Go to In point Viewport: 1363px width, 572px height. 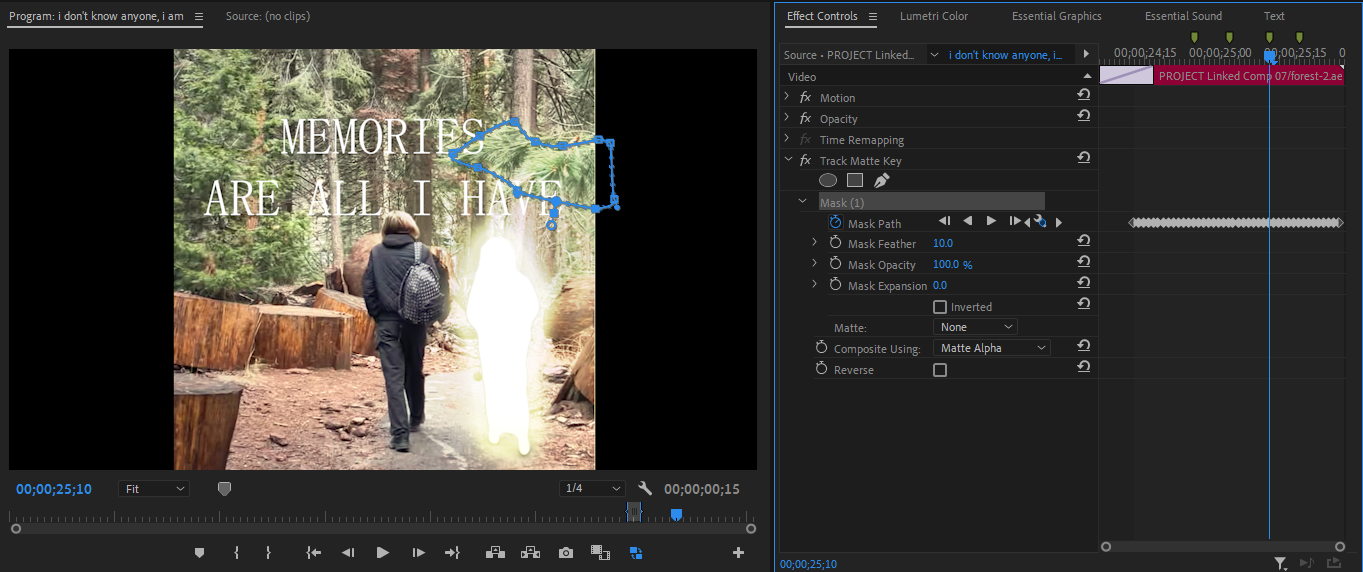[x=314, y=552]
